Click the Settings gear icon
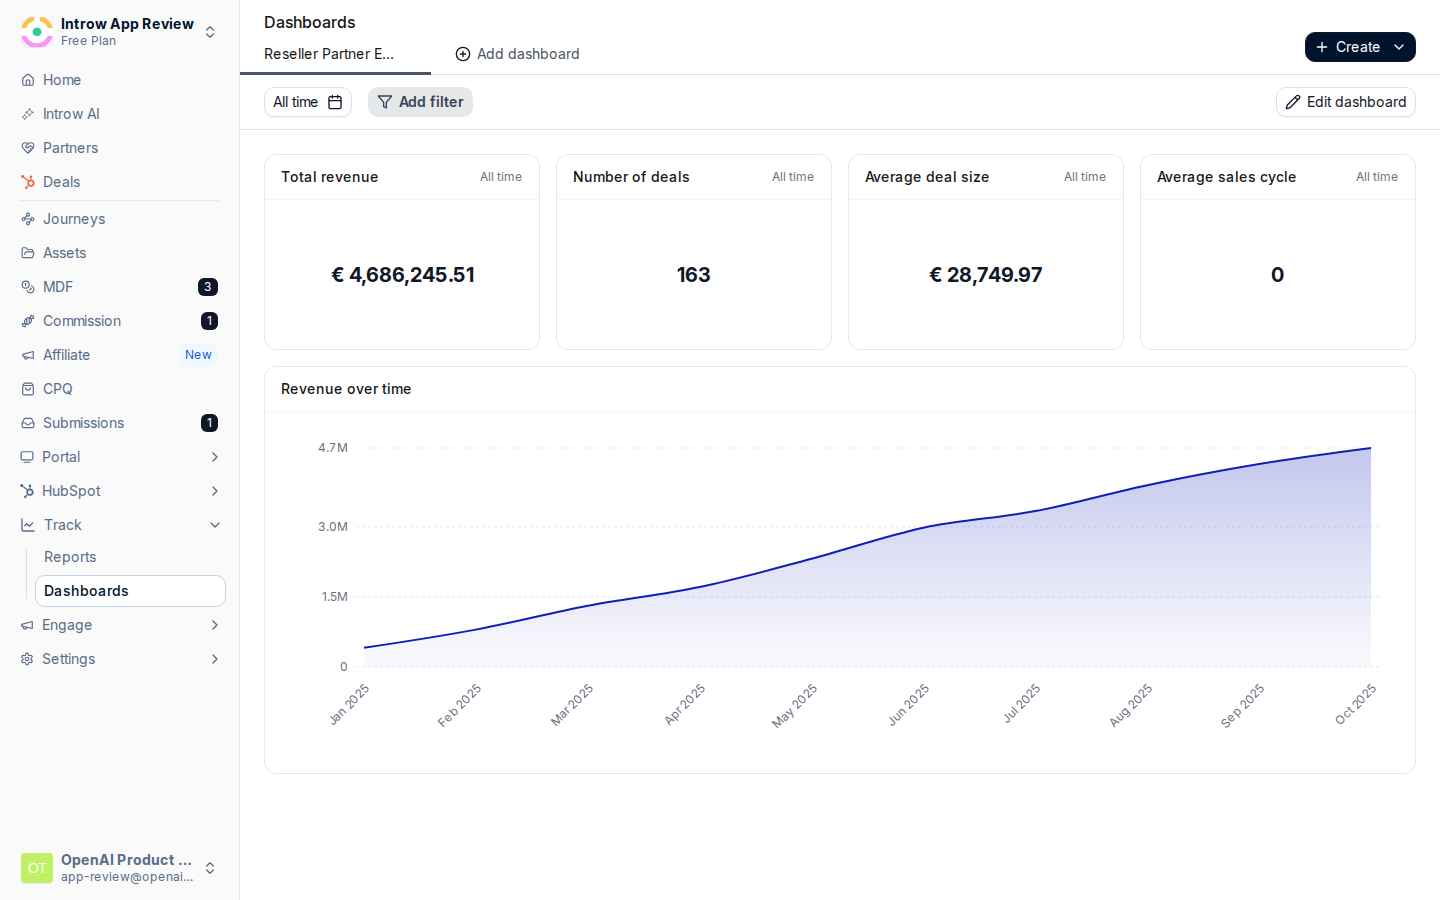This screenshot has height=900, width=1440. [x=27, y=659]
